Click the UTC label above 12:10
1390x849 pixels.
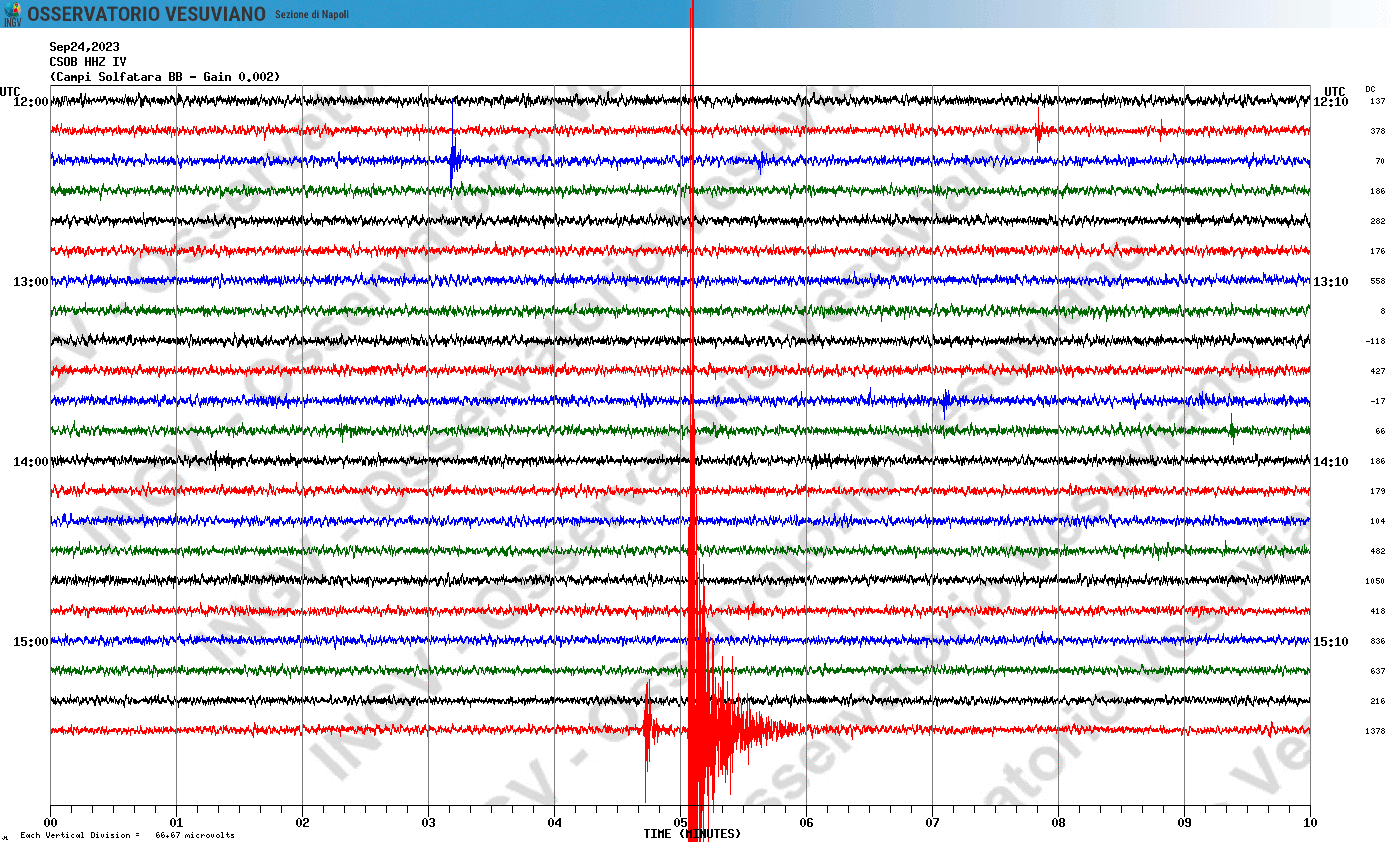1335,91
